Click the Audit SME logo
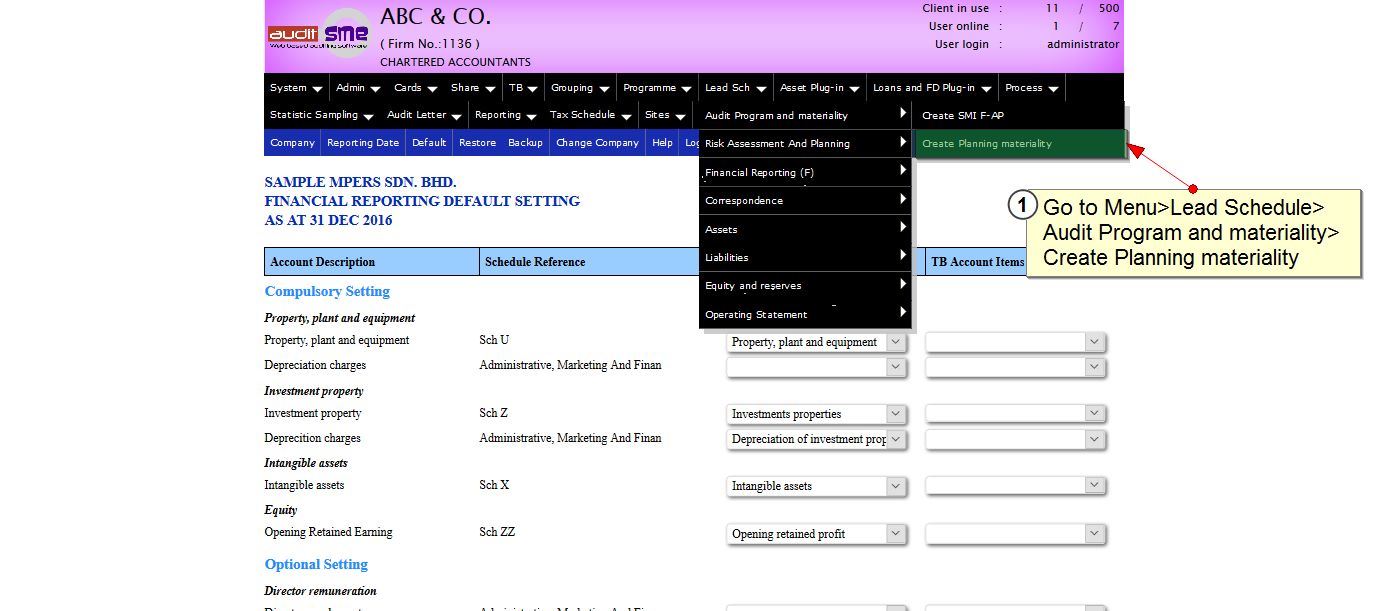The width and height of the screenshot is (1389, 611). (319, 36)
